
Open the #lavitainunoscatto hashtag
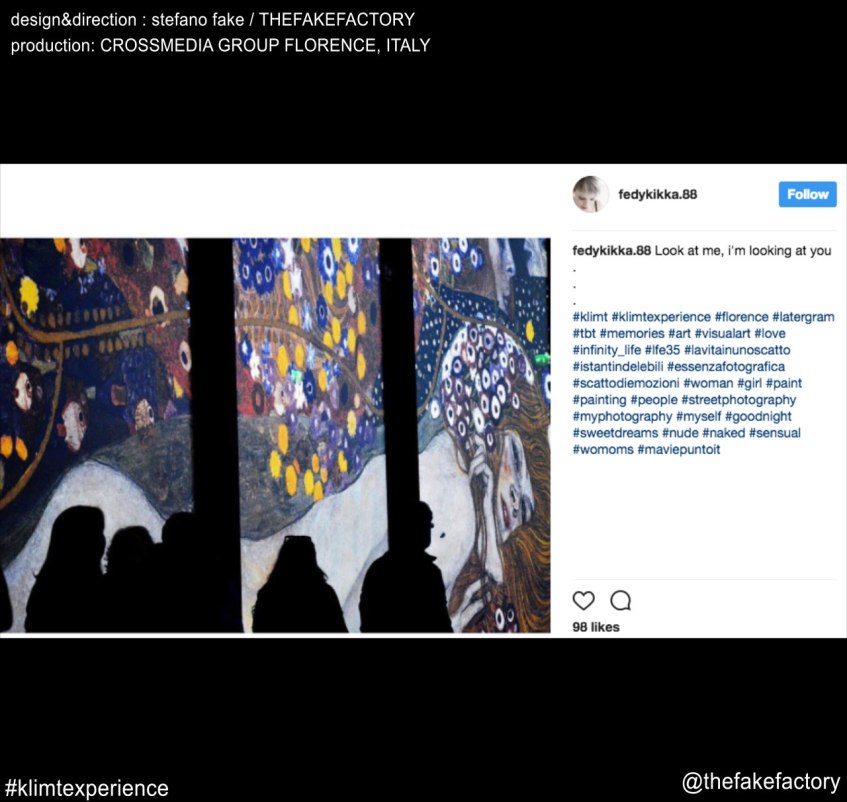737,350
